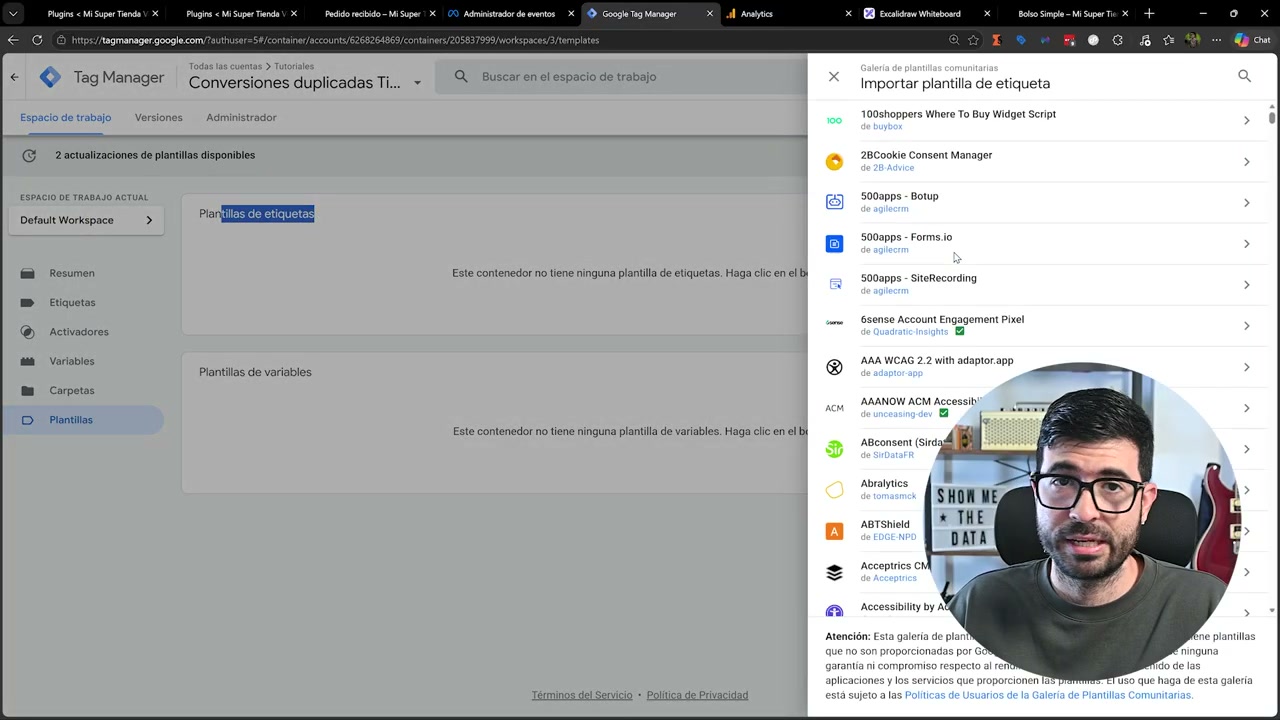Bookmark this page with the star icon
The width and height of the screenshot is (1280, 720).
pos(973,40)
